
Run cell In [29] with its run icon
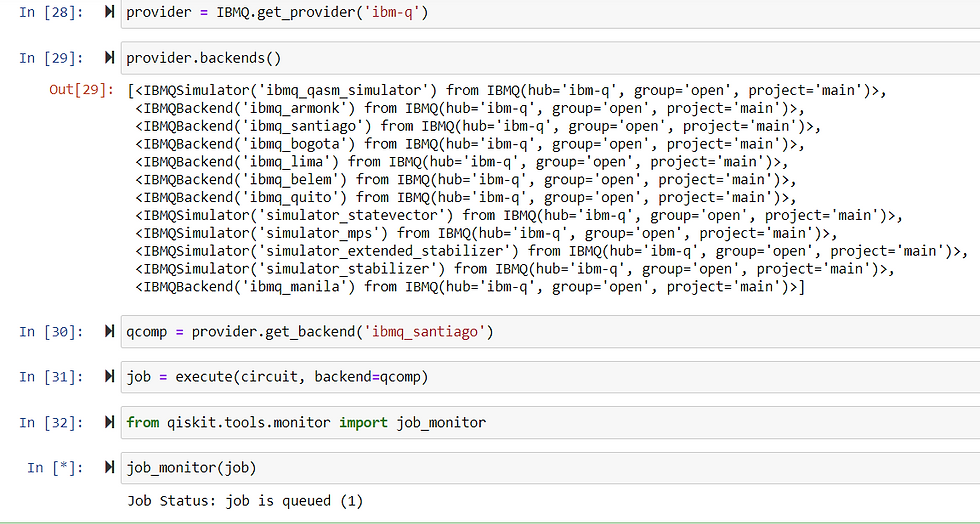click(x=109, y=58)
